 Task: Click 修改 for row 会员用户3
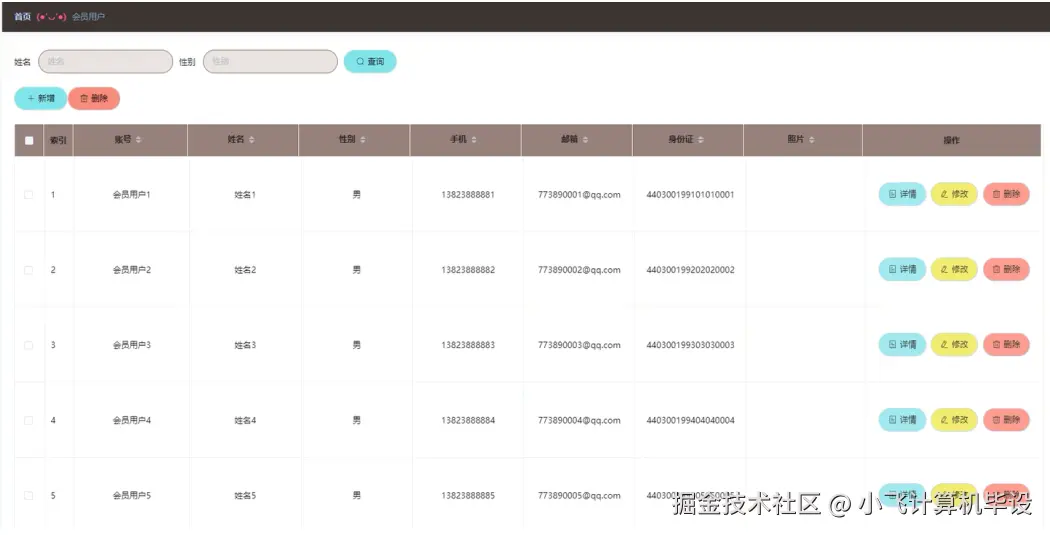tap(954, 344)
